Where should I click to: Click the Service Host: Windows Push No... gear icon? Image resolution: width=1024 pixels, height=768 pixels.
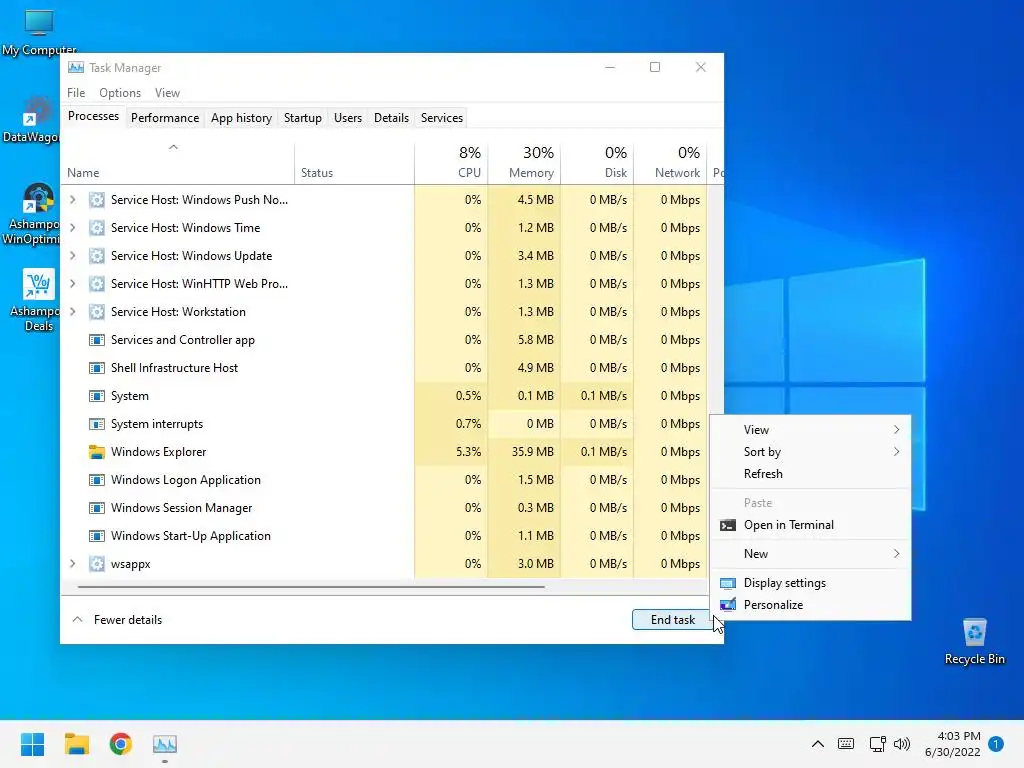pos(97,200)
